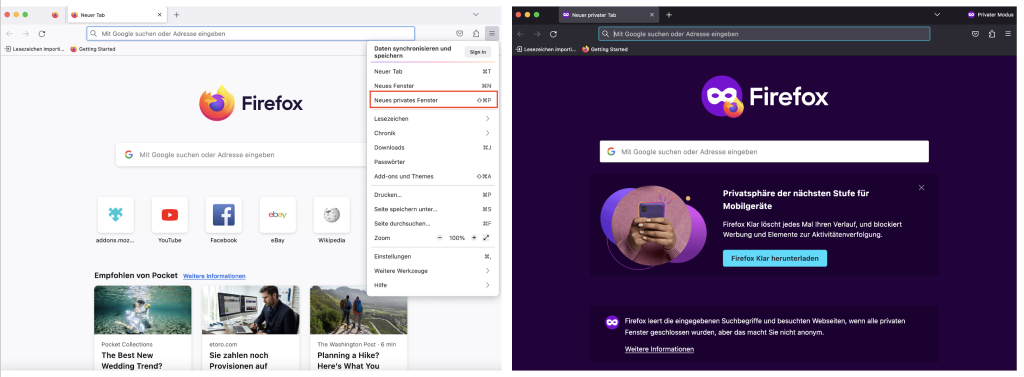Go back in private Firefox window

[x=520, y=34]
